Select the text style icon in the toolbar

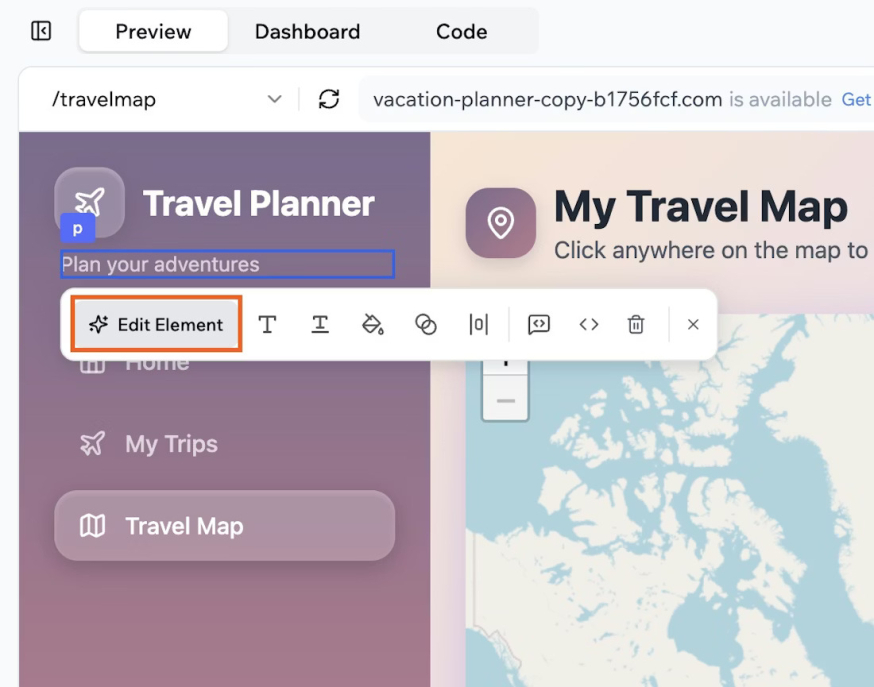click(x=268, y=324)
